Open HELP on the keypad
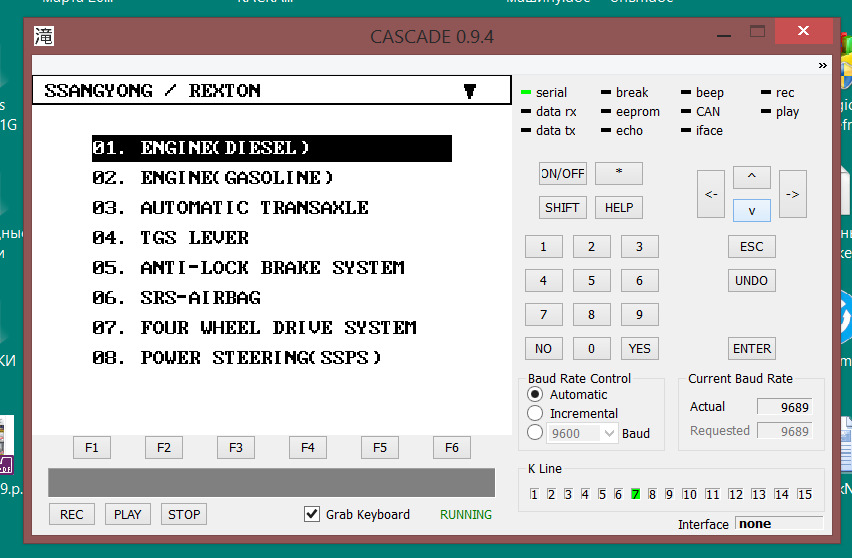The height and width of the screenshot is (558, 852). coord(619,208)
